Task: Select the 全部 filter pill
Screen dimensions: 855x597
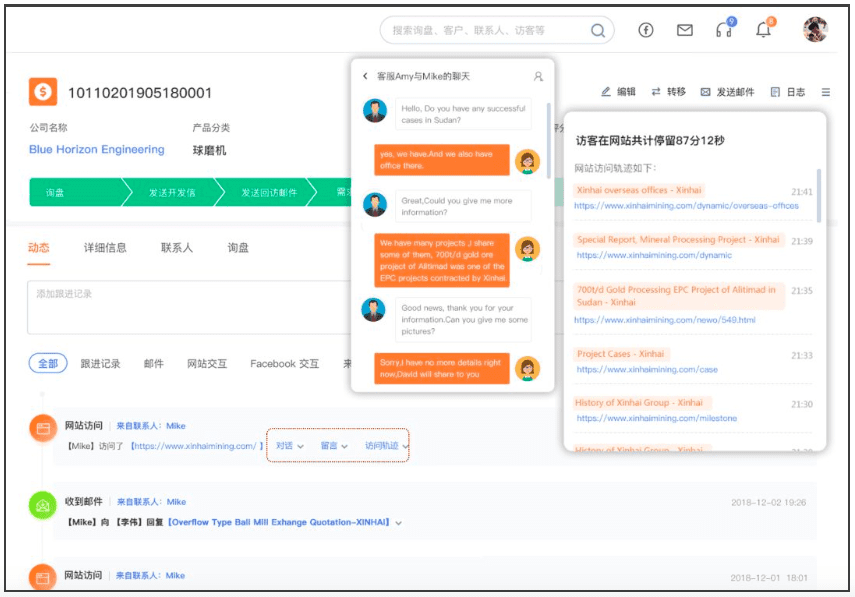Action: coord(48,364)
